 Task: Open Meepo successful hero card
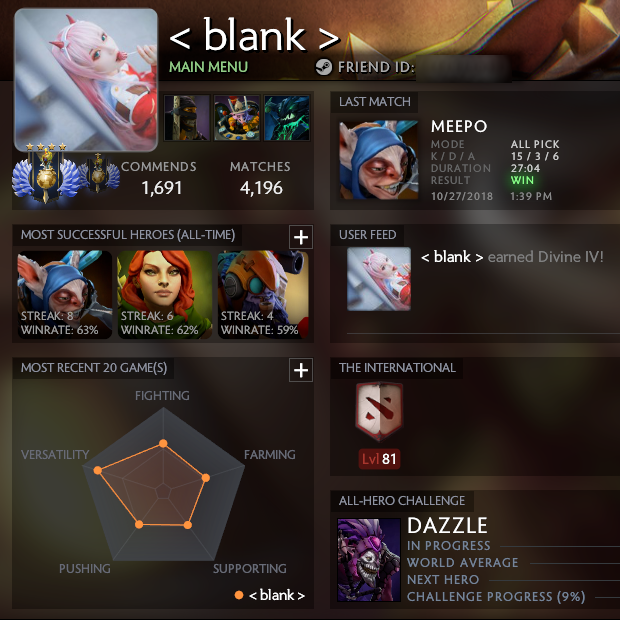point(65,295)
